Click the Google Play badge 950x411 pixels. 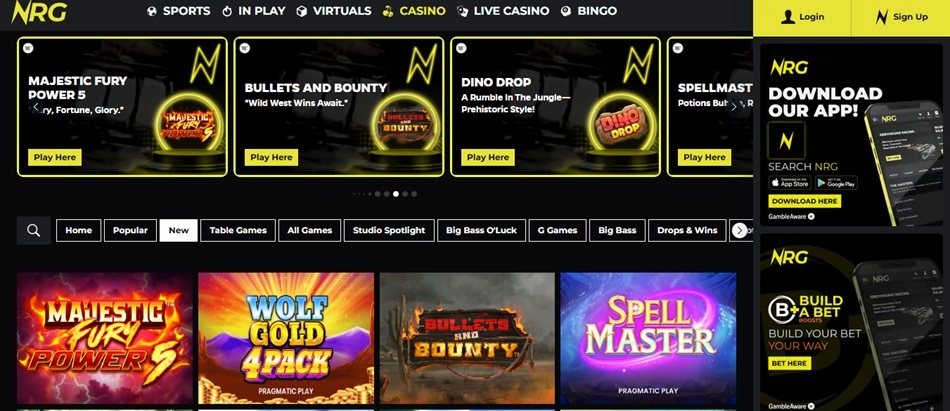836,182
